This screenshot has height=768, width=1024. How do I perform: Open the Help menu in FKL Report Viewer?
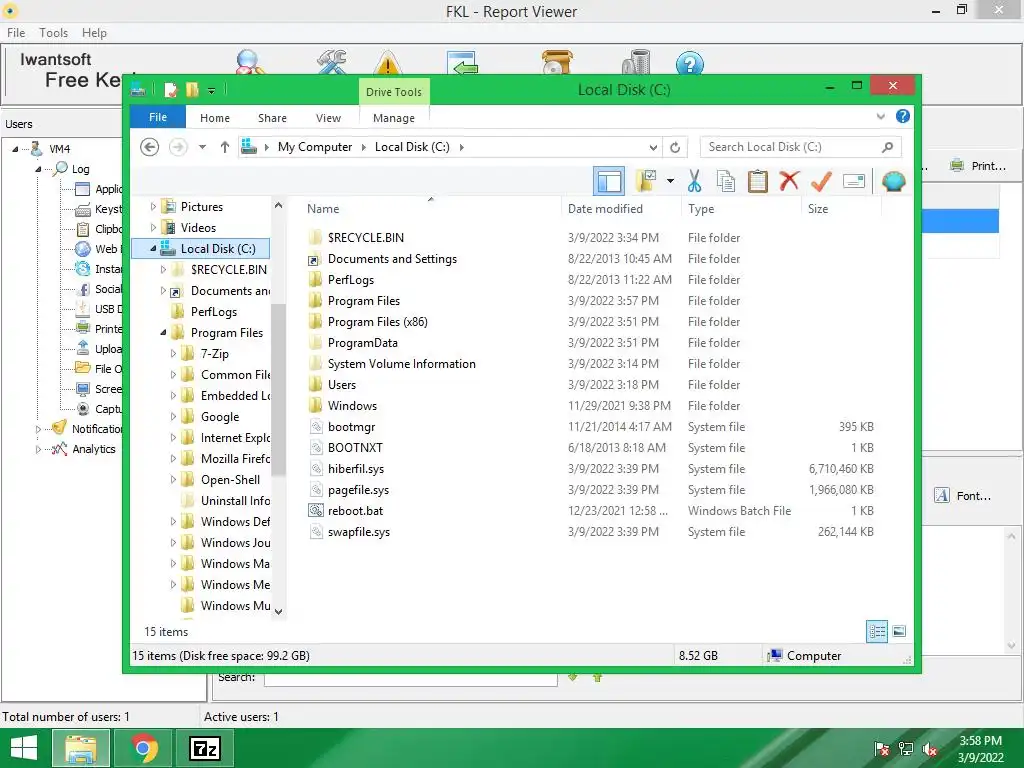(94, 33)
